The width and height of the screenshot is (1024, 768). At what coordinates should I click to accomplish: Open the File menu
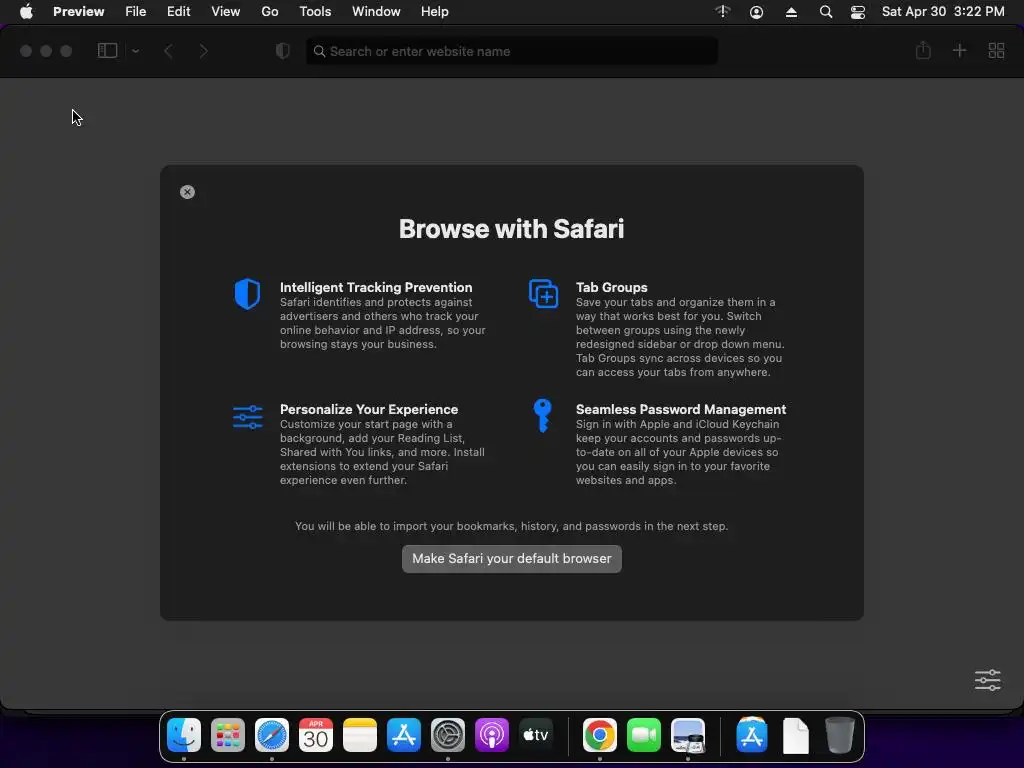coord(136,12)
